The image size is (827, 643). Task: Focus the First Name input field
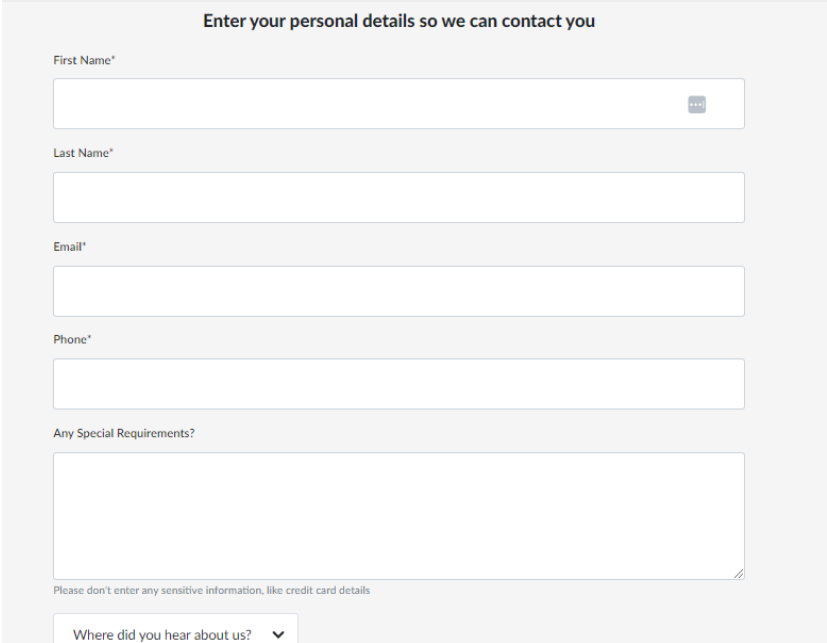[x=360, y=104]
